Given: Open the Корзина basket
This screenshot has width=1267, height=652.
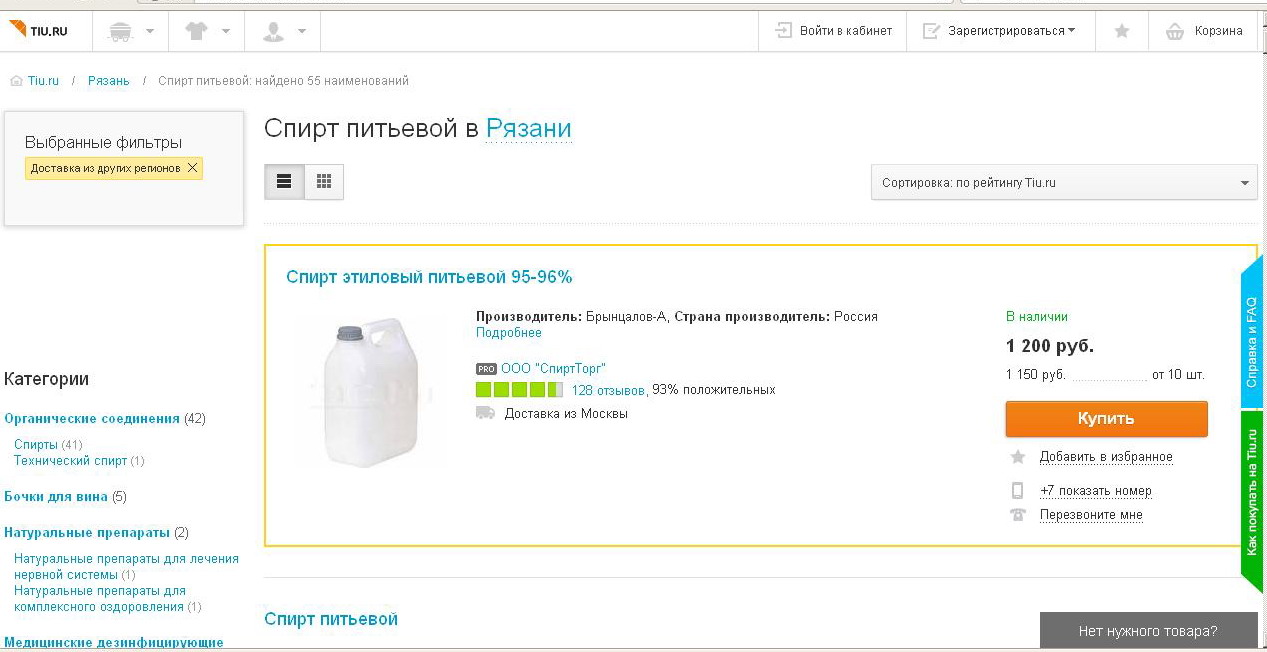Looking at the screenshot, I should pos(1204,31).
